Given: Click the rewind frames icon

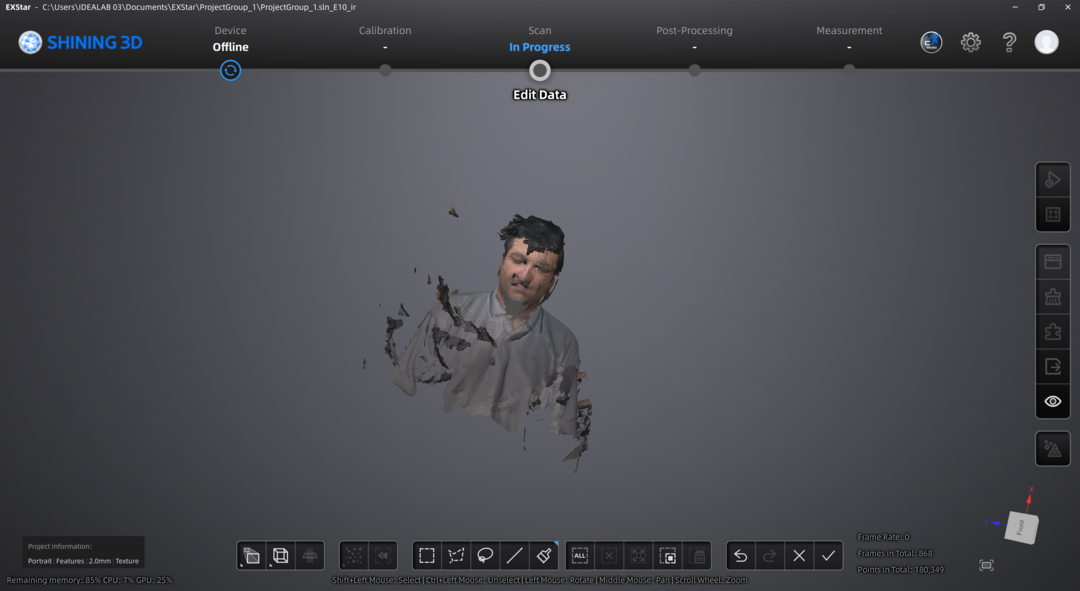Looking at the screenshot, I should (x=383, y=555).
